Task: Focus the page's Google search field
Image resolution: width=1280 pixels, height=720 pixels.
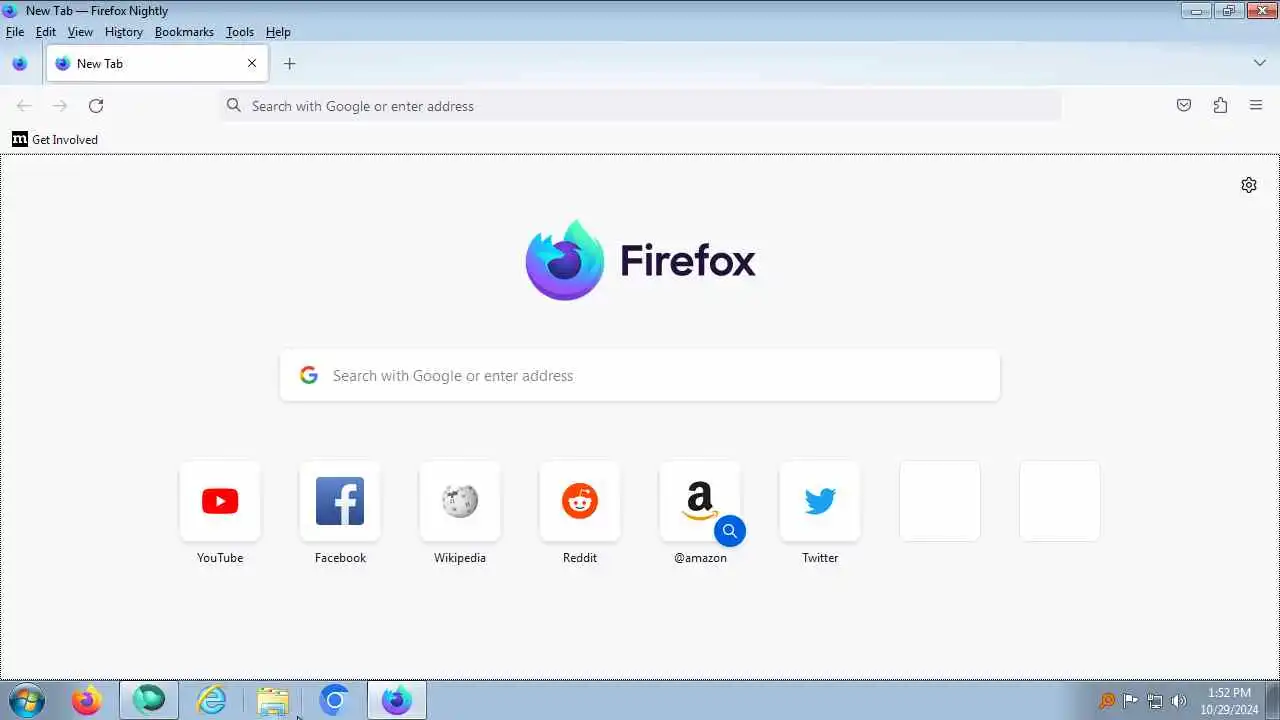Action: pyautogui.click(x=640, y=375)
